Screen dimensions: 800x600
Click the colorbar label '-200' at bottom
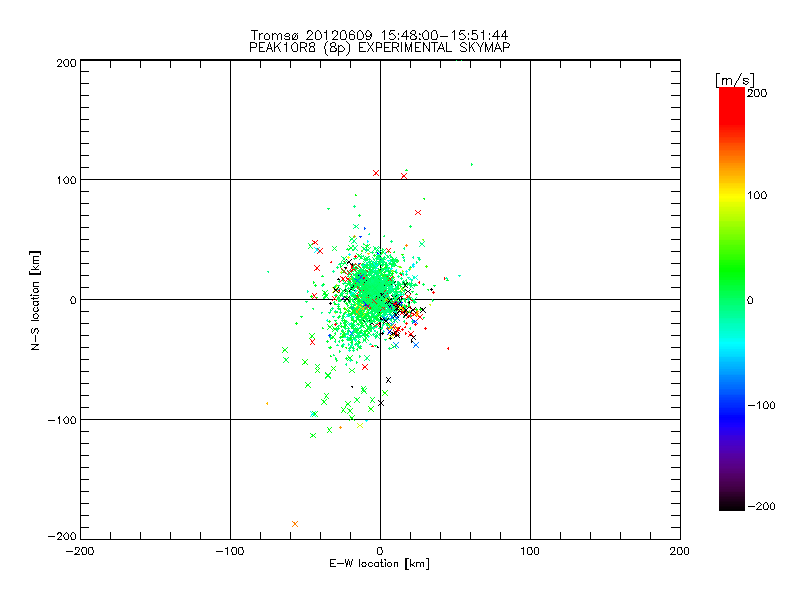(761, 506)
